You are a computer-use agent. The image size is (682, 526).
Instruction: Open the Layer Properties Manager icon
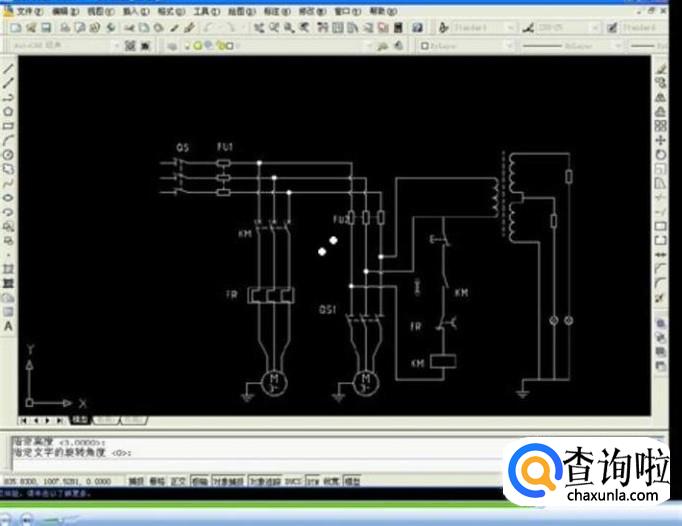tap(172, 45)
